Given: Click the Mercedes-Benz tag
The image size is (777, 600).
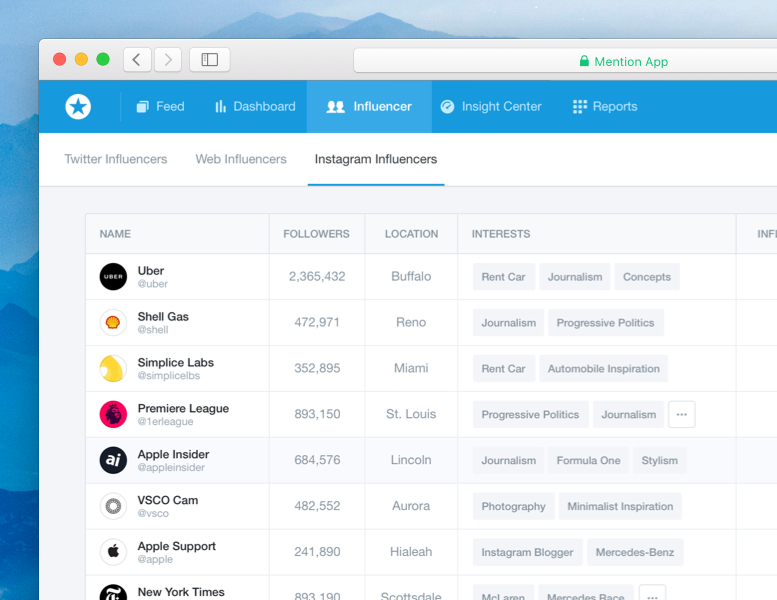Looking at the screenshot, I should pyautogui.click(x=635, y=552).
